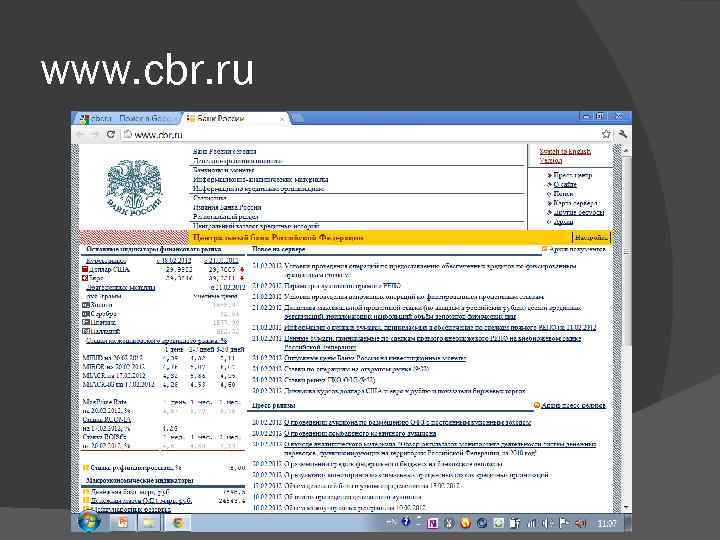Click the browser back arrow
Screen dimensions: 720x540
(x=81, y=135)
